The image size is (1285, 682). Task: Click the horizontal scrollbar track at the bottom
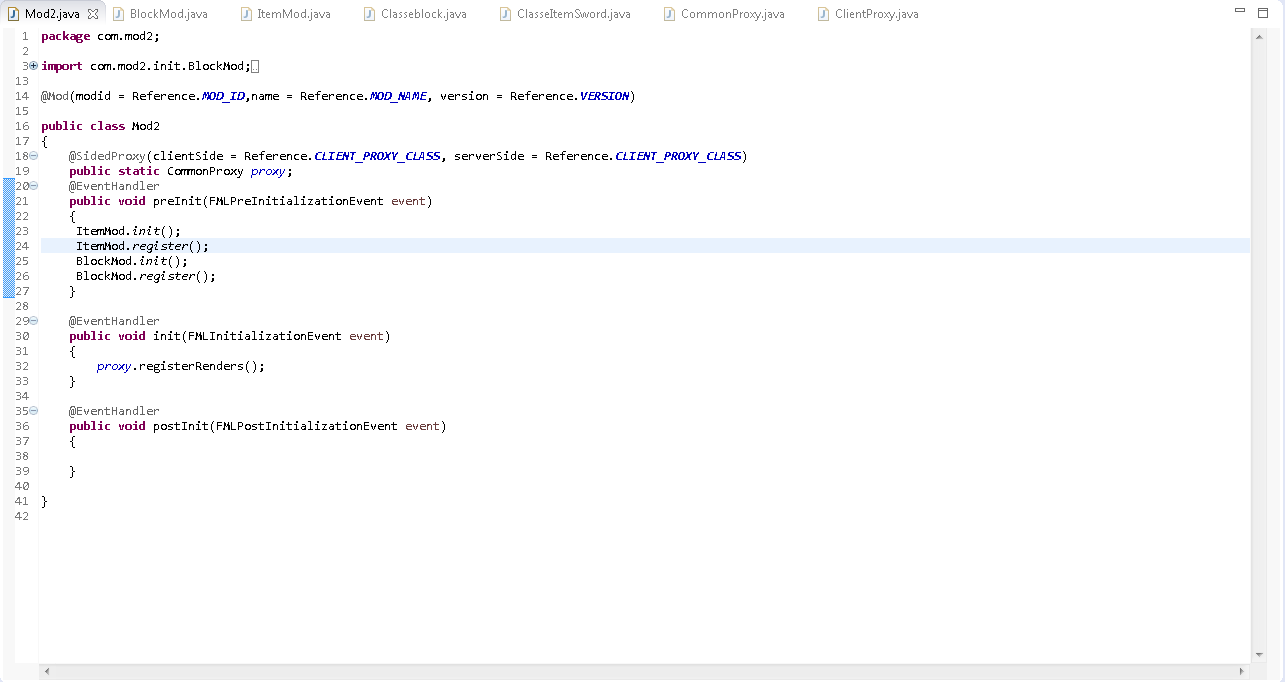640,671
